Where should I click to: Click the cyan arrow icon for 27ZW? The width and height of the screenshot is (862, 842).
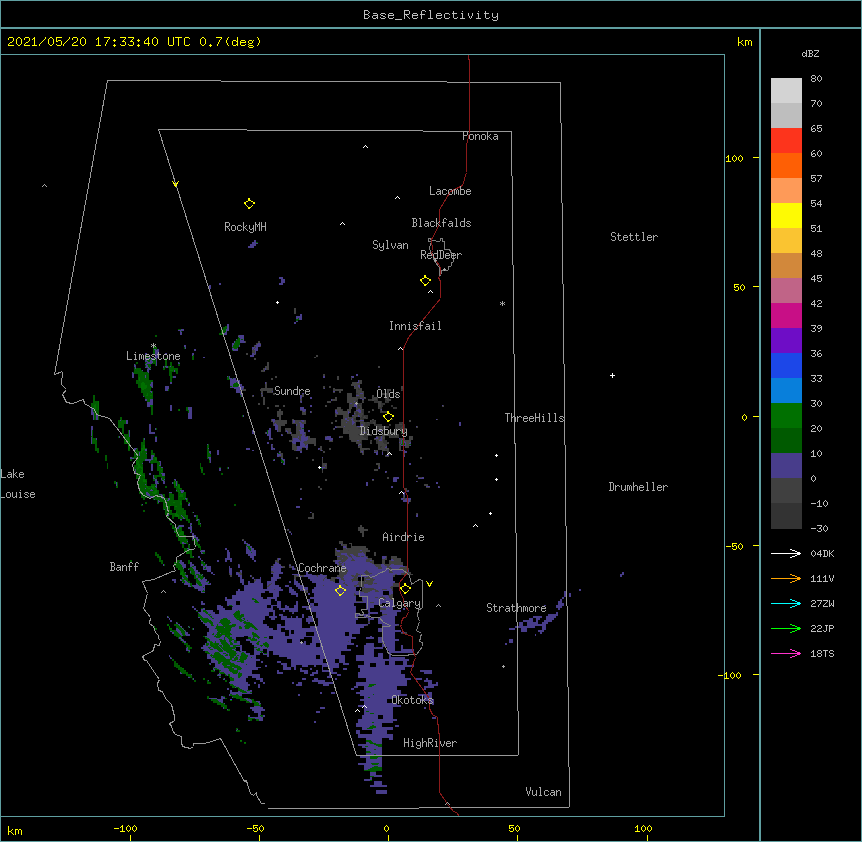(786, 603)
